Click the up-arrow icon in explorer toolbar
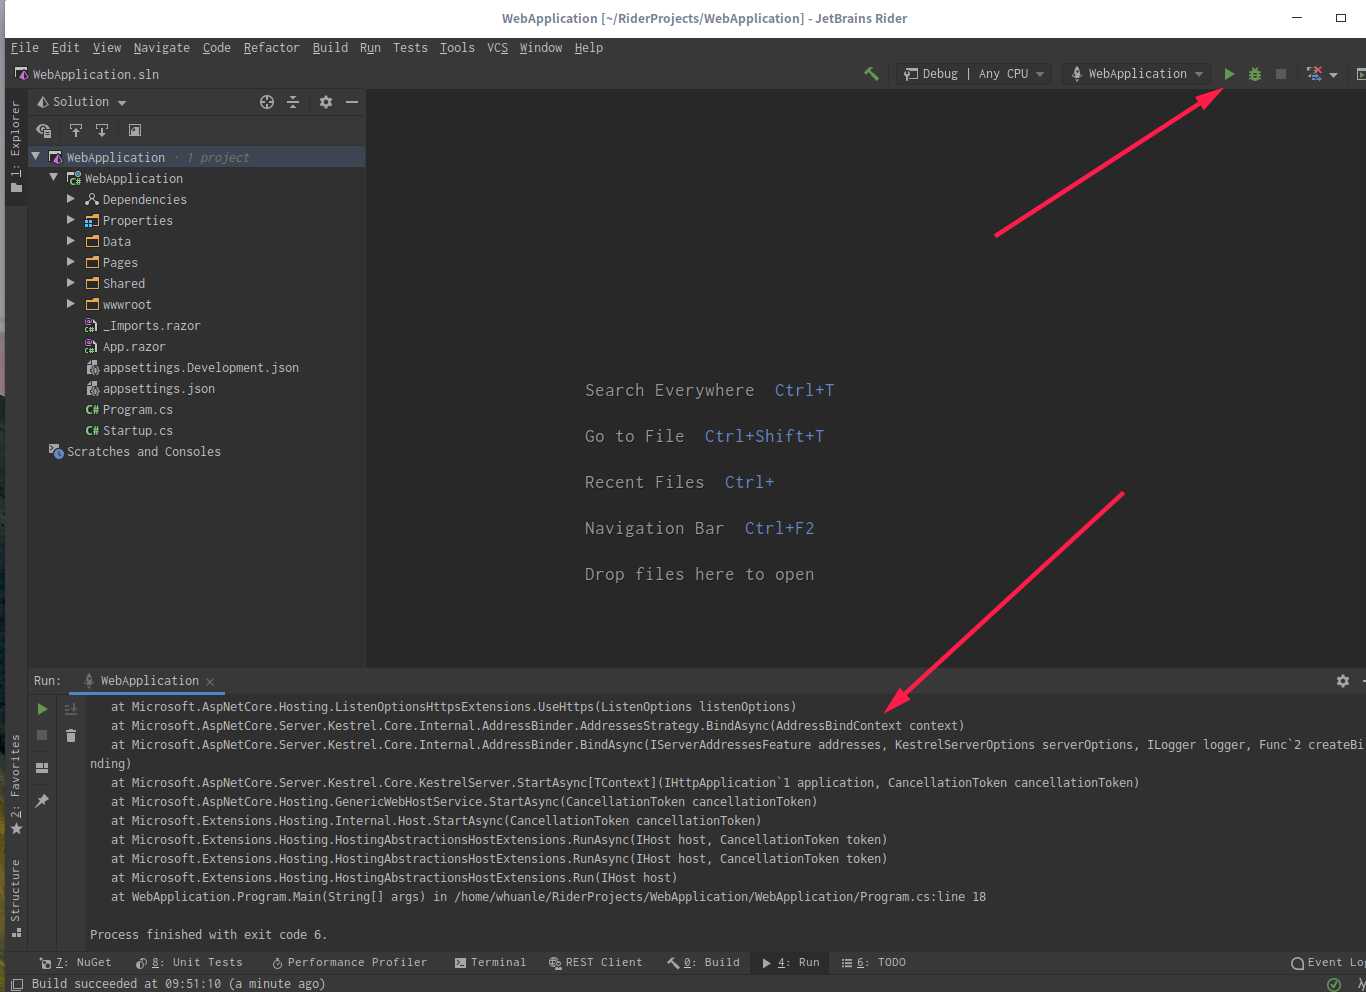 point(75,130)
